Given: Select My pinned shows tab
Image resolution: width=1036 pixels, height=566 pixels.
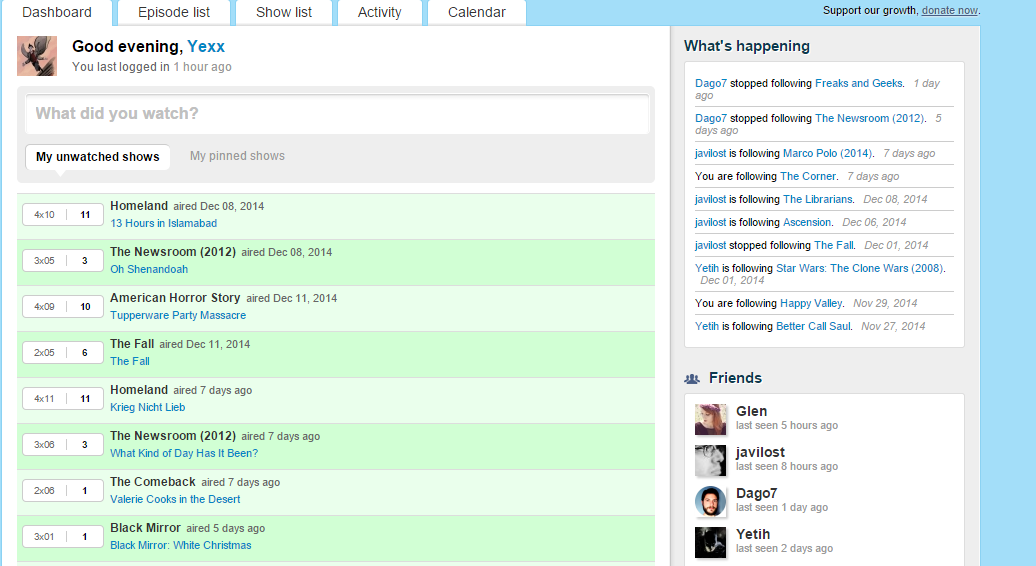Looking at the screenshot, I should click(237, 156).
